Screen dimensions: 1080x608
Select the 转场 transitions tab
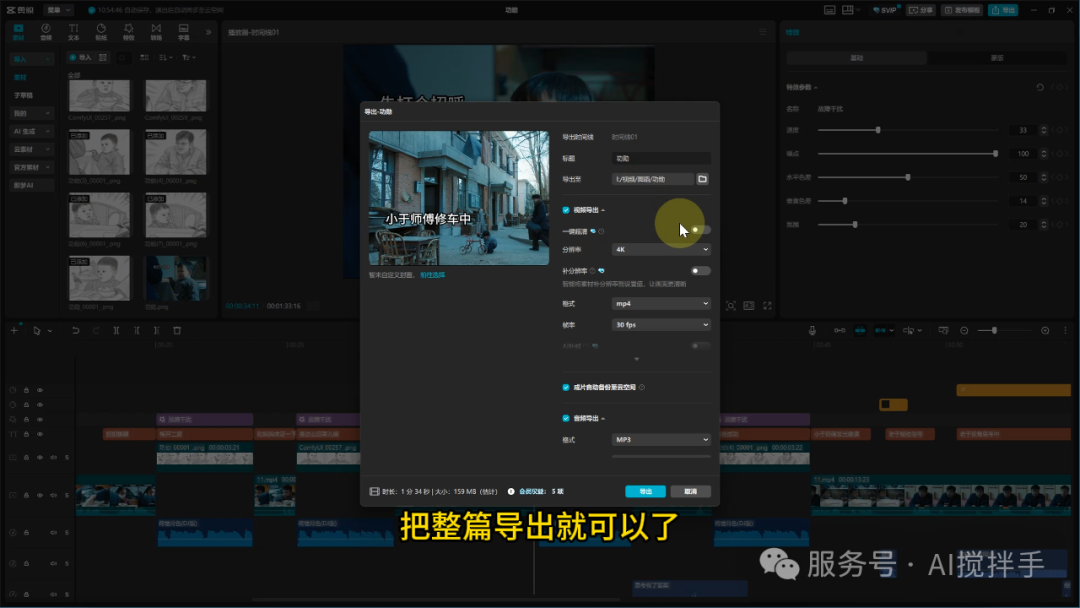pyautogui.click(x=156, y=32)
